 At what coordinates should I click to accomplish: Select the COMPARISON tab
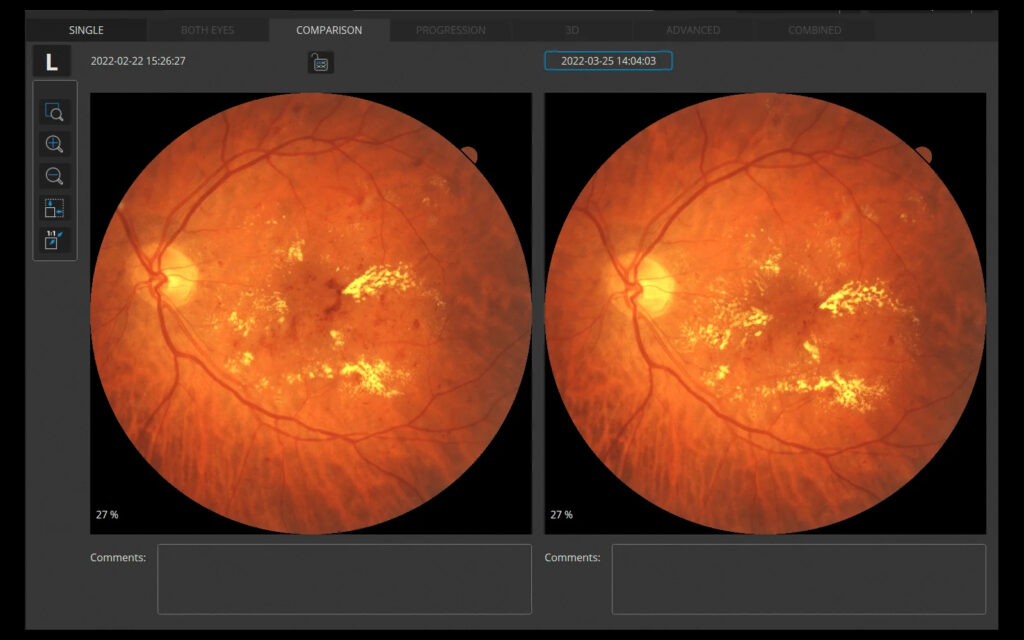(329, 30)
